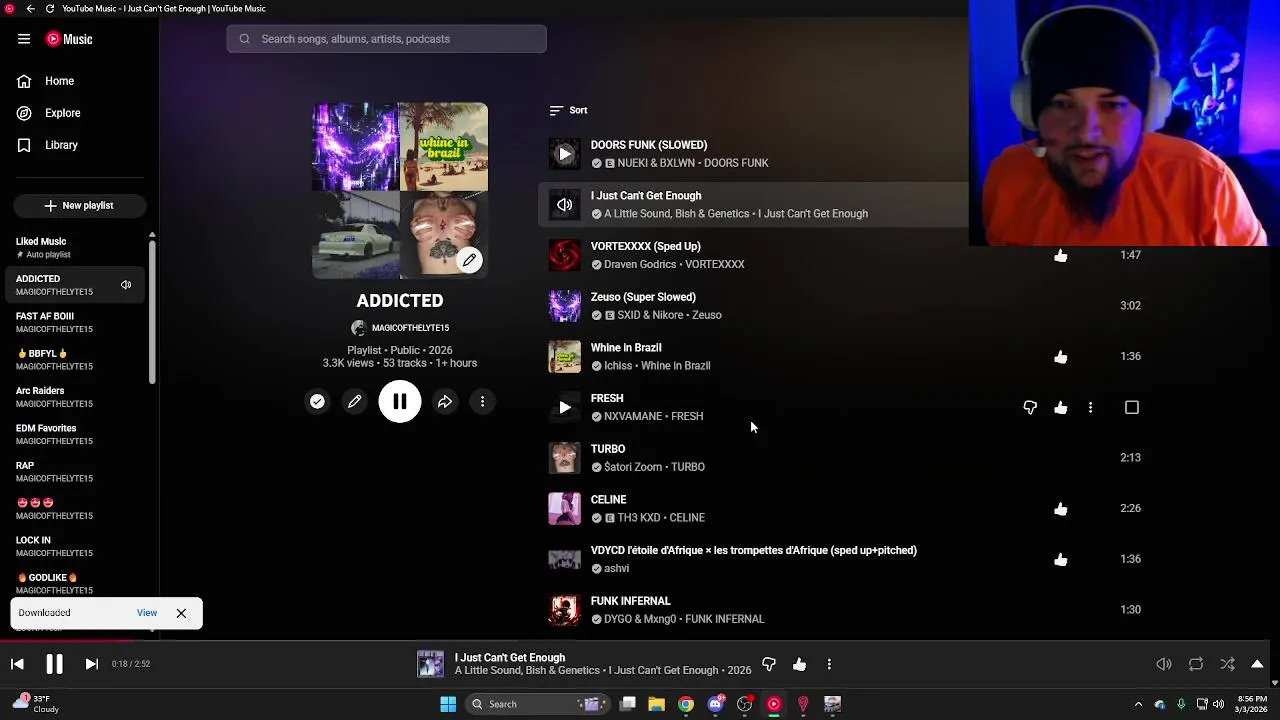Open the RAP playlist
Image resolution: width=1280 pixels, height=720 pixels.
(x=75, y=471)
